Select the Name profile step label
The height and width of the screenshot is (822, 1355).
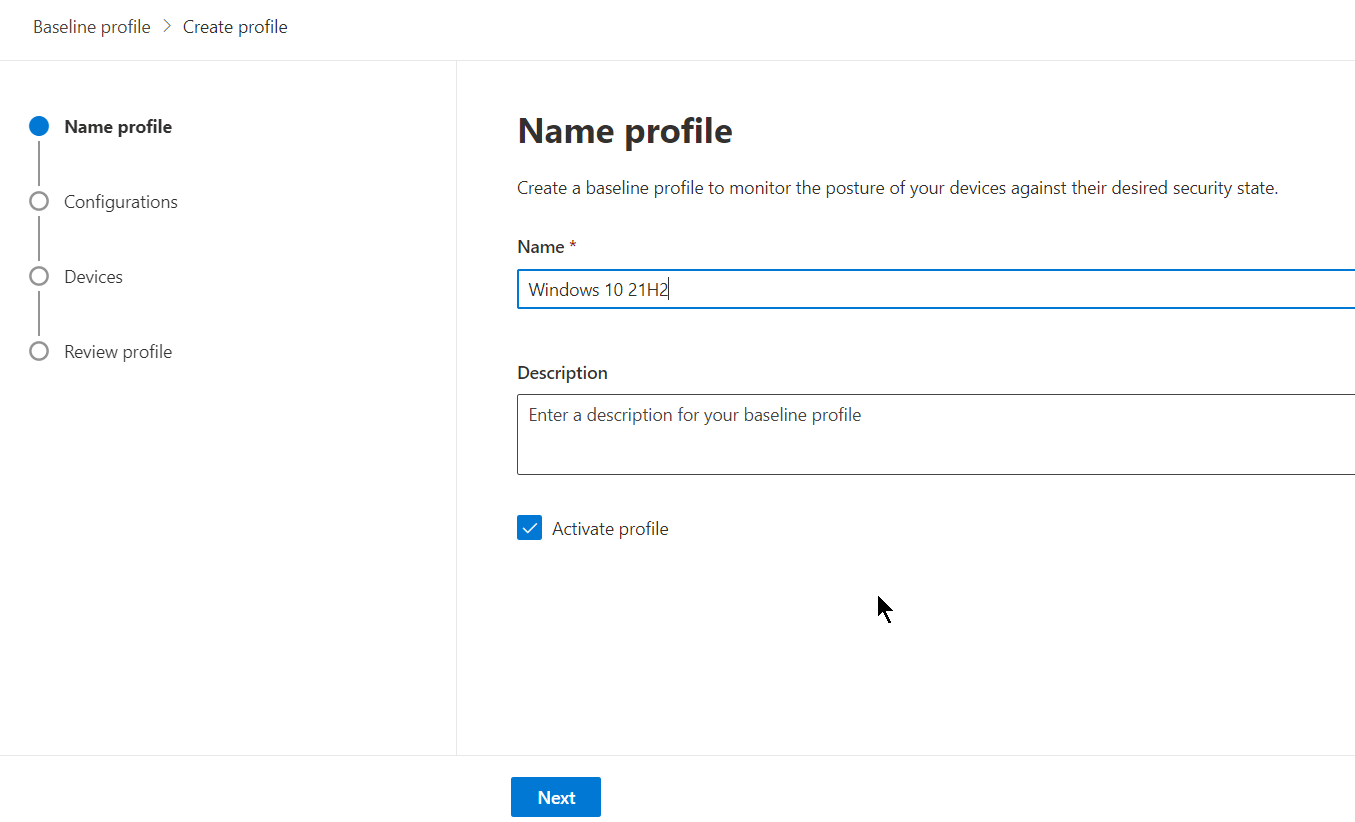[x=118, y=127]
